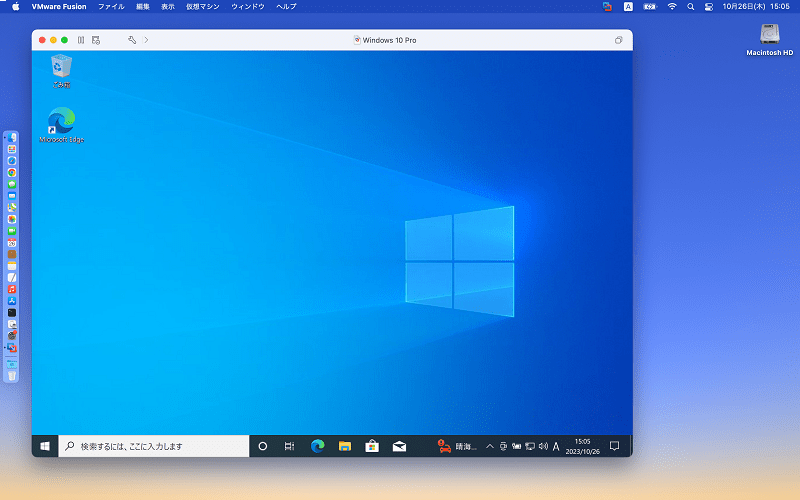Open VMware Fusion in the Dock
Screen dimensions: 800x500
pos(12,348)
